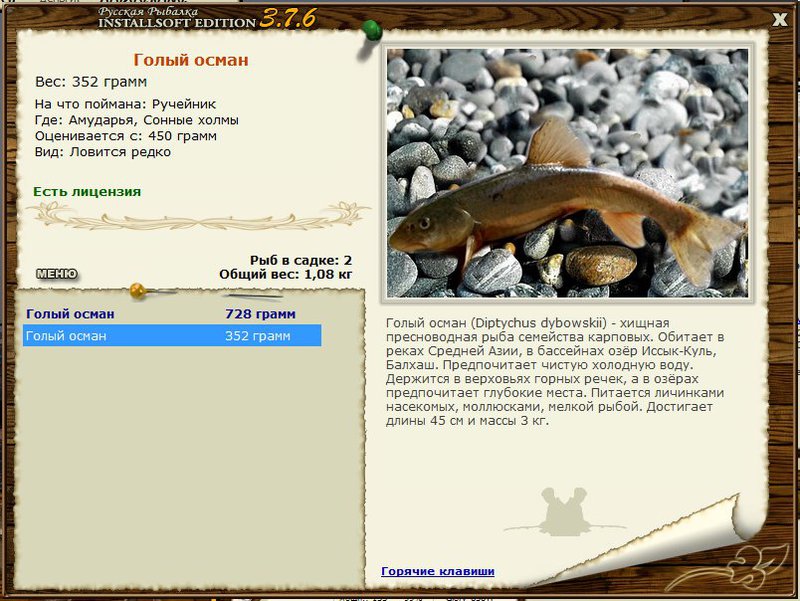Screen dimensions: 800x601
Task: Open the Горячие клавиши link
Action: tap(438, 571)
